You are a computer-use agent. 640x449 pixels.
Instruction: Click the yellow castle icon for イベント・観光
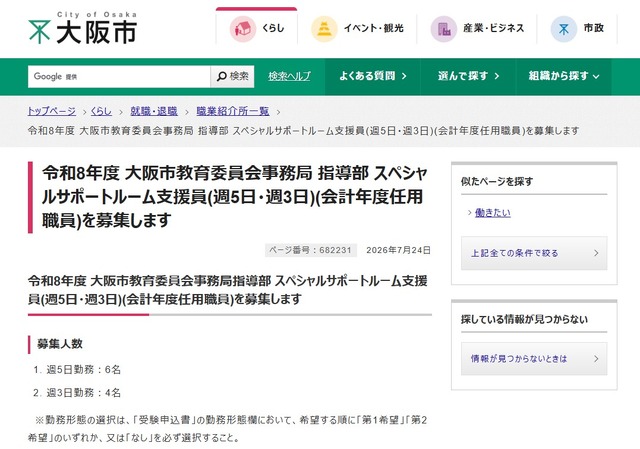(324, 29)
